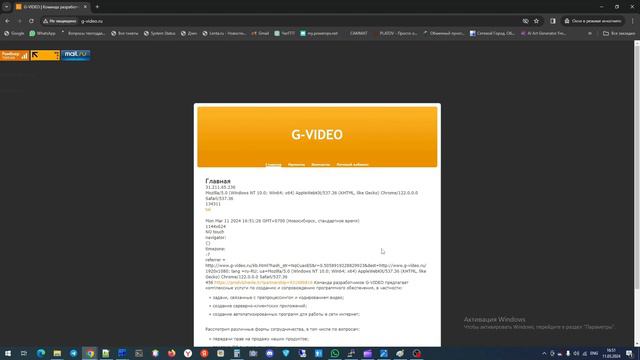Select the first tab in the G-VIDEO site menu
Image resolution: width=640 pixels, height=360 pixels.
pos(273,164)
